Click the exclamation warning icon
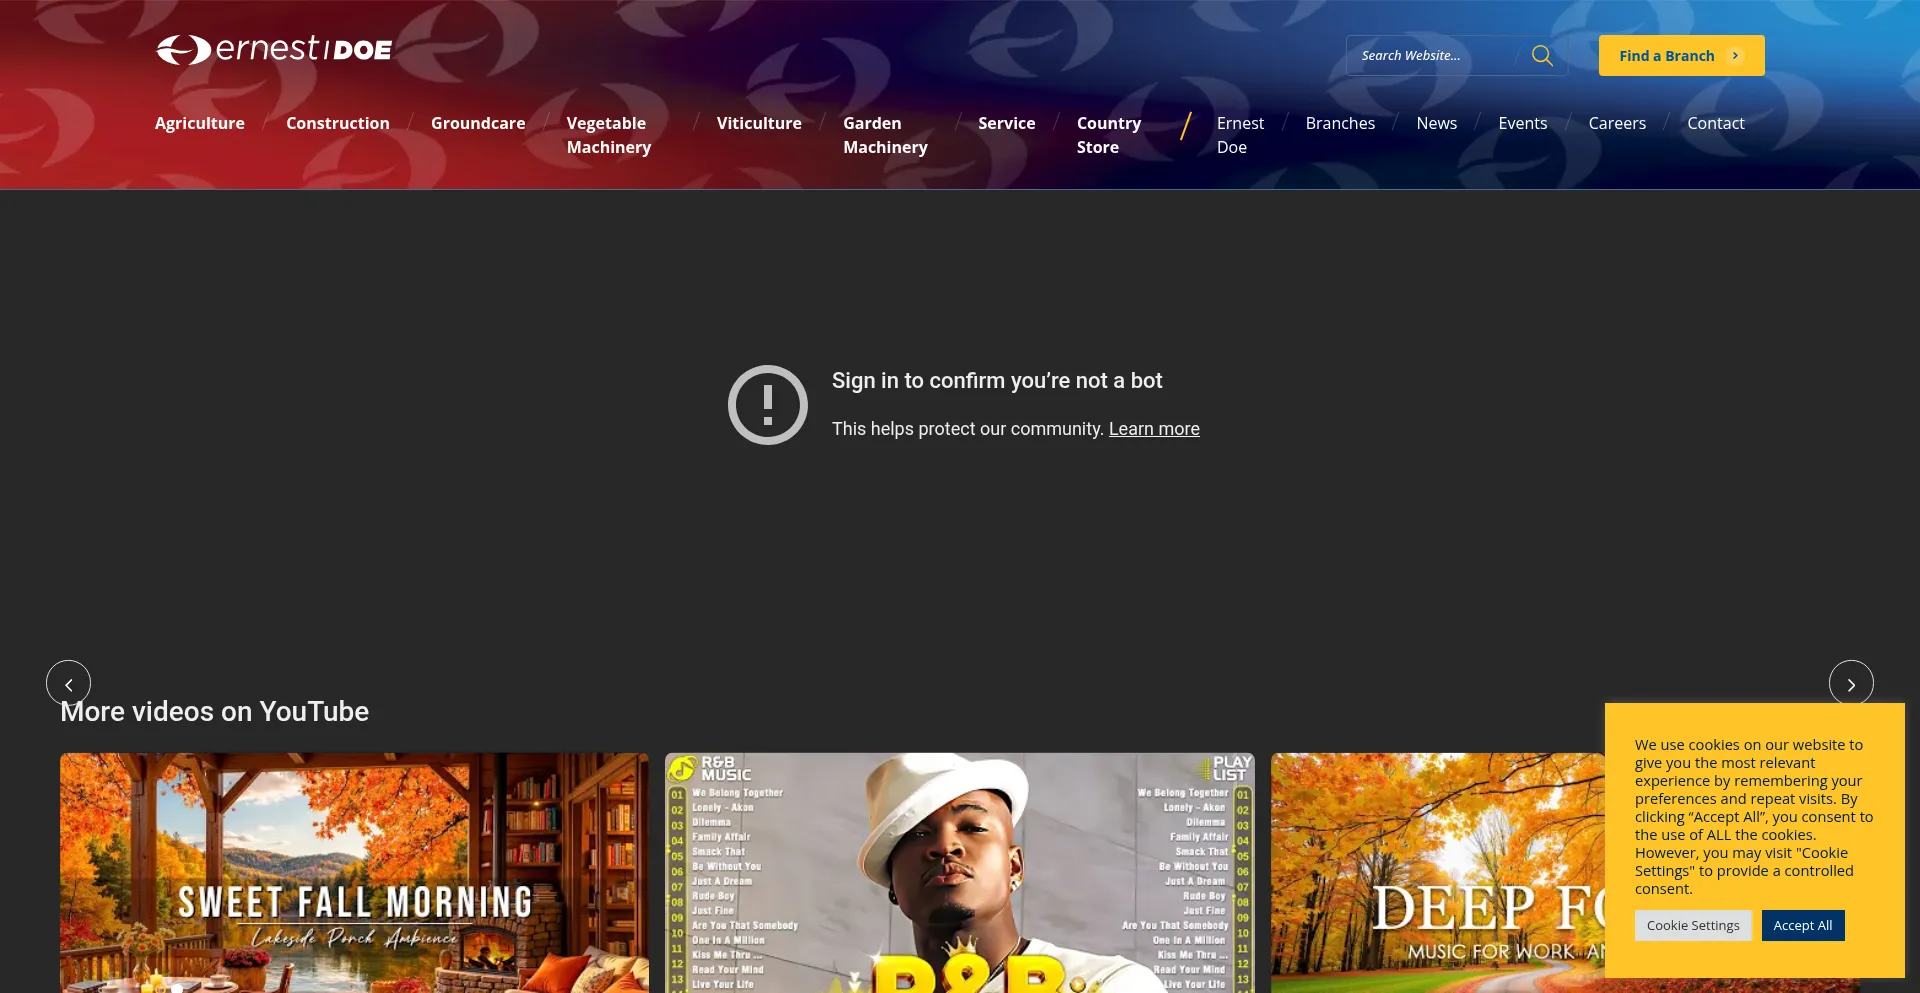The image size is (1920, 993). click(767, 405)
